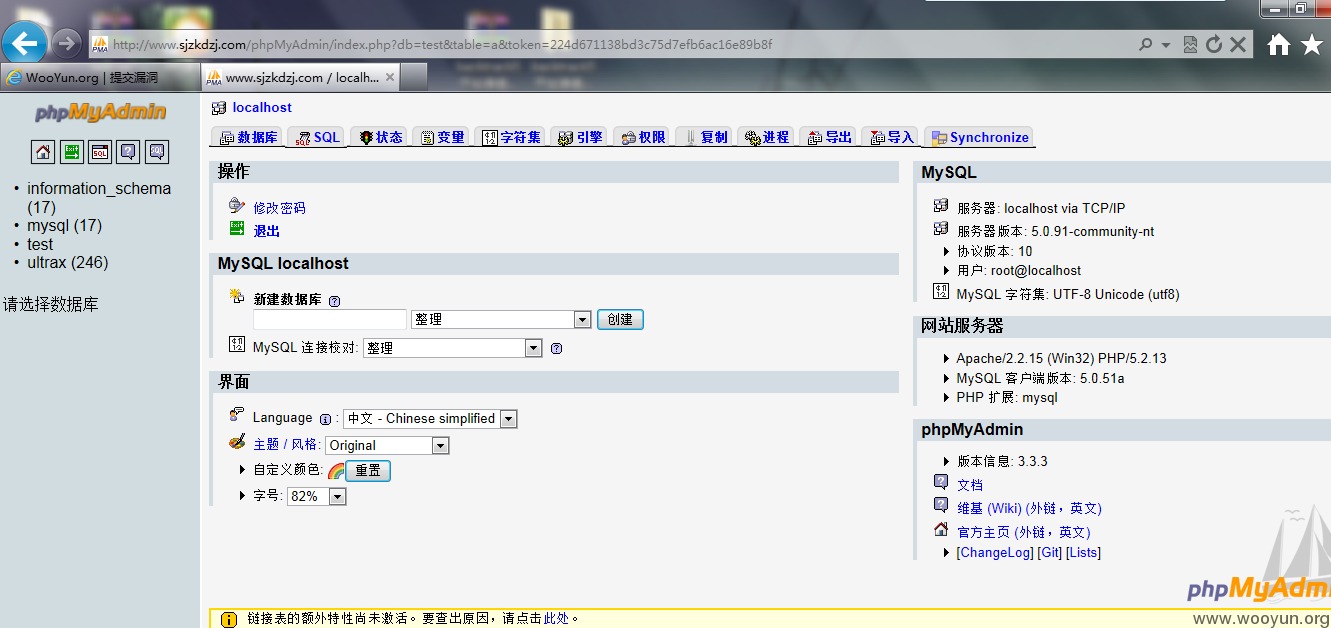Refresh the page with the reload icon

click(x=1214, y=45)
